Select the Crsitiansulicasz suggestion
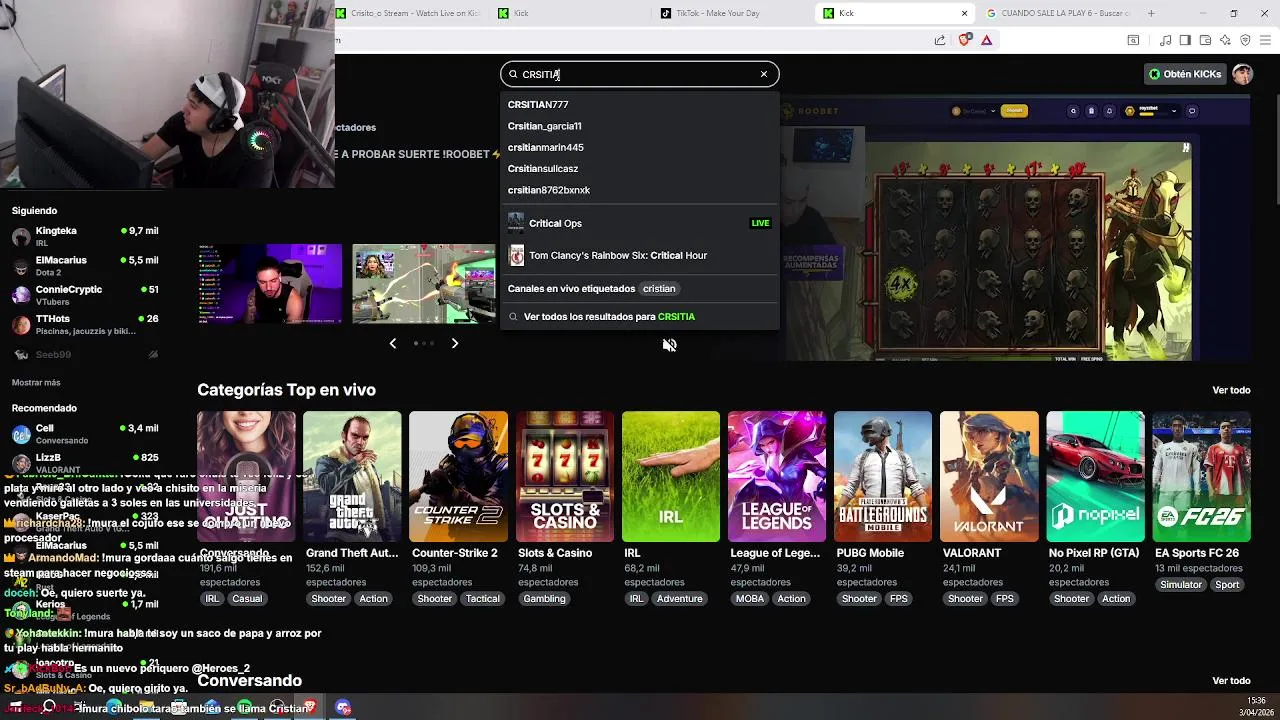The width and height of the screenshot is (1280, 720). tap(640, 168)
